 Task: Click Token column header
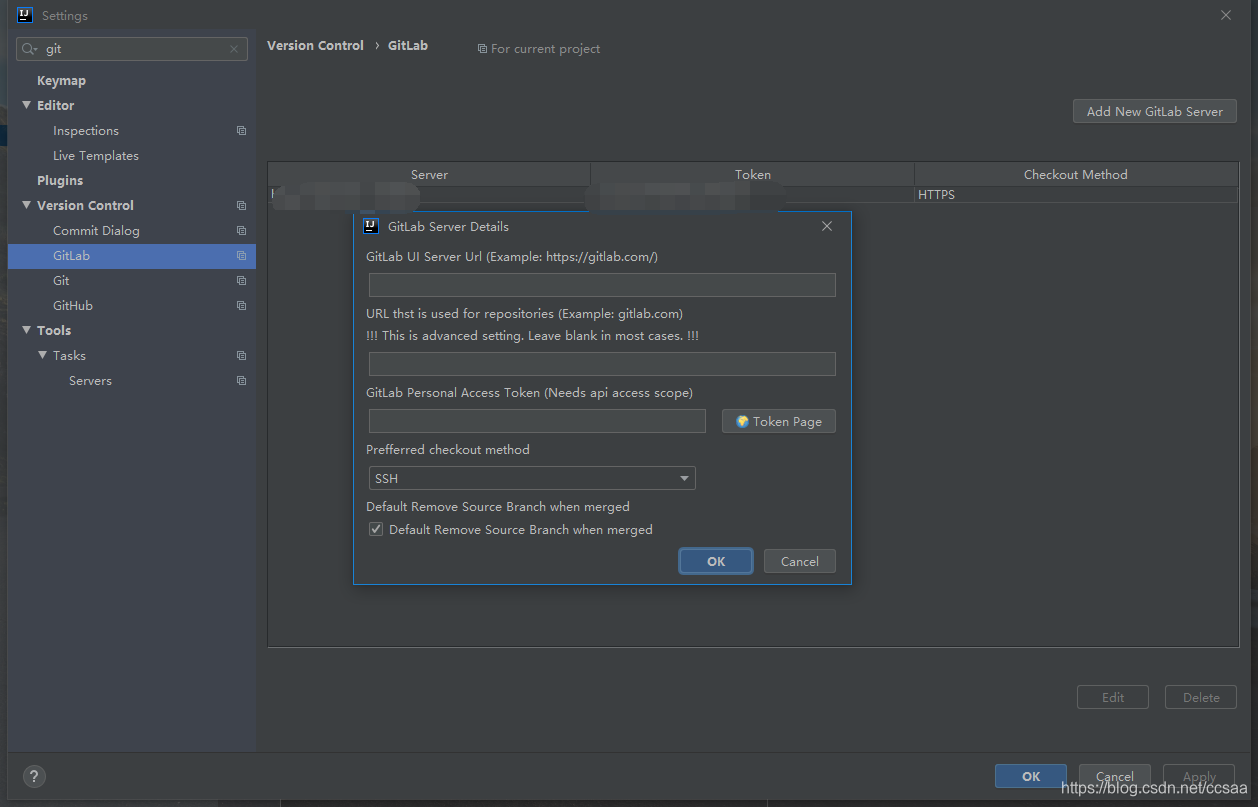point(753,174)
